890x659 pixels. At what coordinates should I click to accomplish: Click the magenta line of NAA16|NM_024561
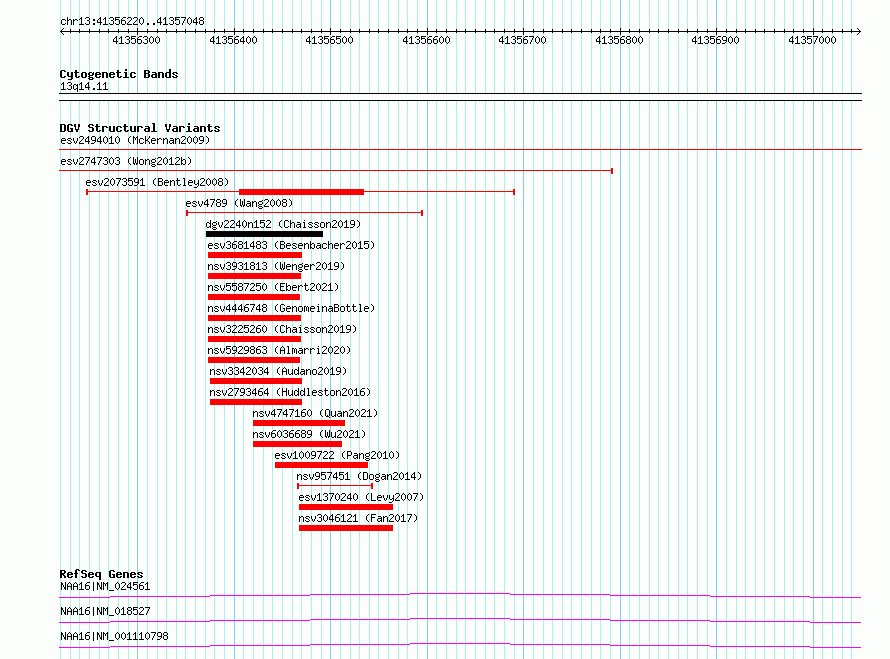(x=460, y=595)
